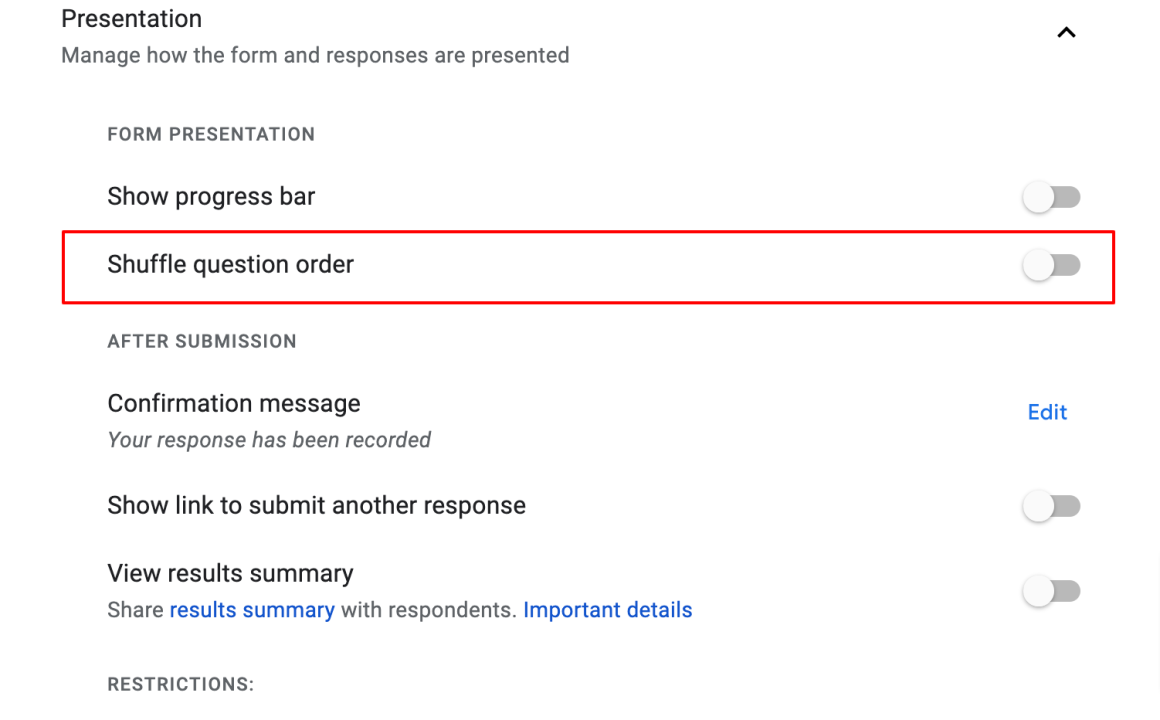Edit the confirmation message

(1046, 411)
